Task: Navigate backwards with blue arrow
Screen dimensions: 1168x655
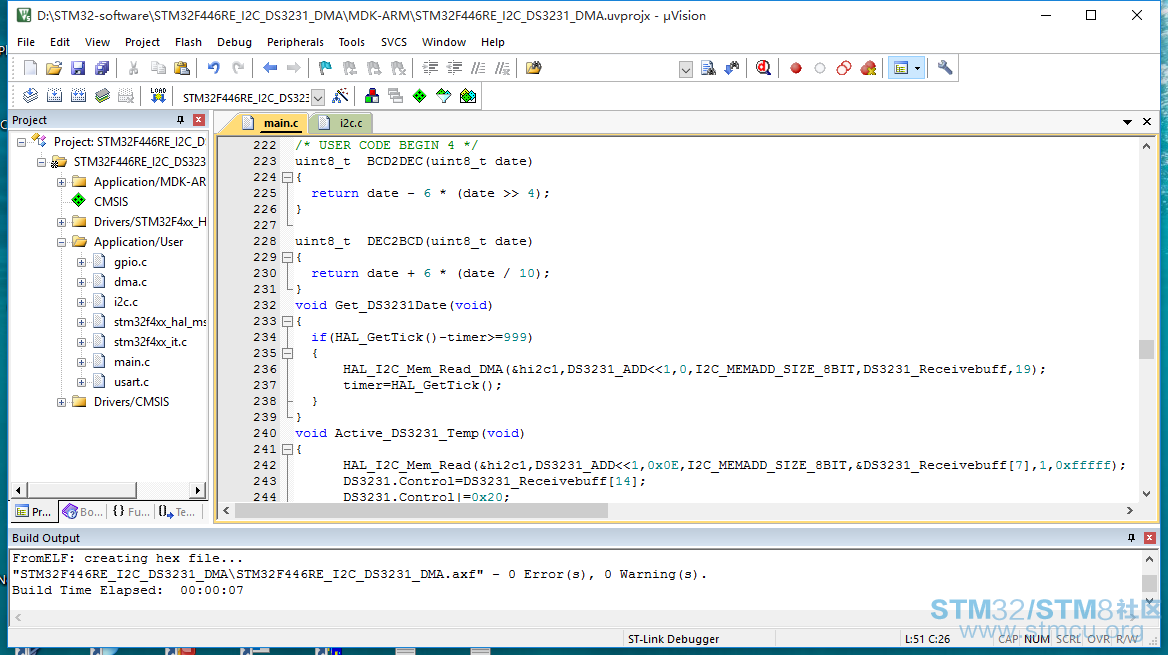Action: (x=270, y=68)
